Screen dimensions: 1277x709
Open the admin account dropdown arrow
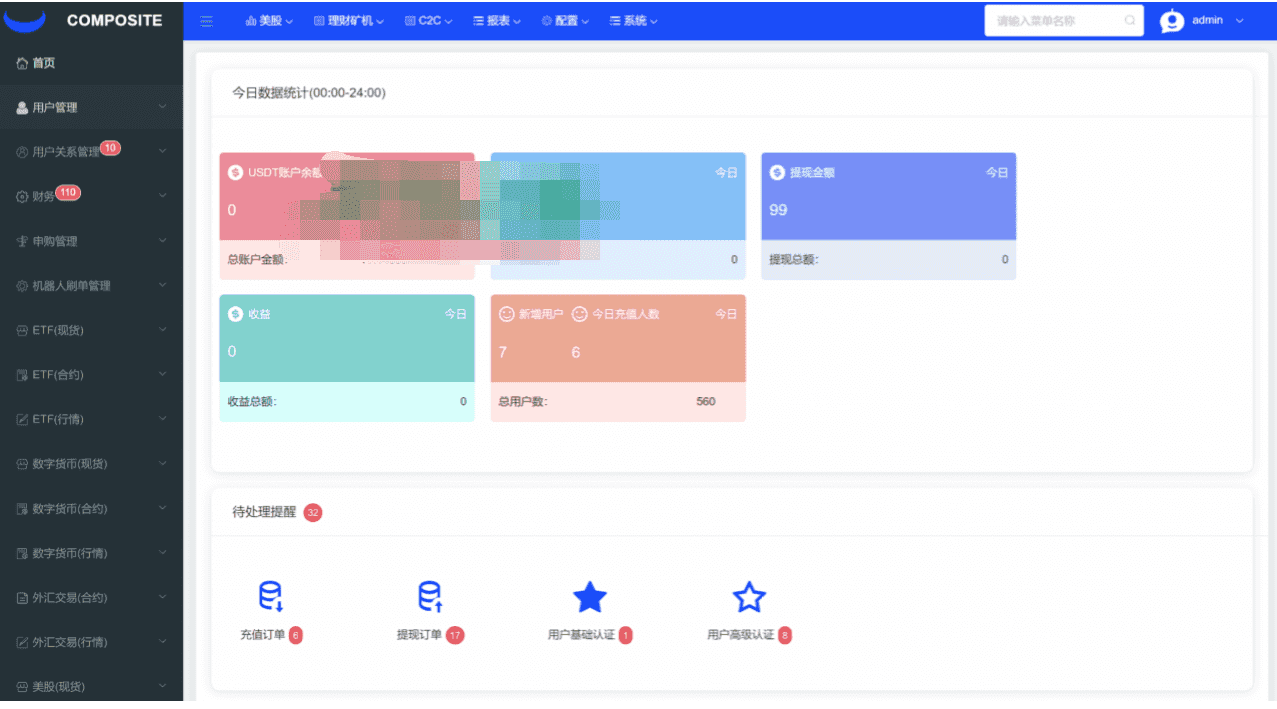click(x=1240, y=21)
